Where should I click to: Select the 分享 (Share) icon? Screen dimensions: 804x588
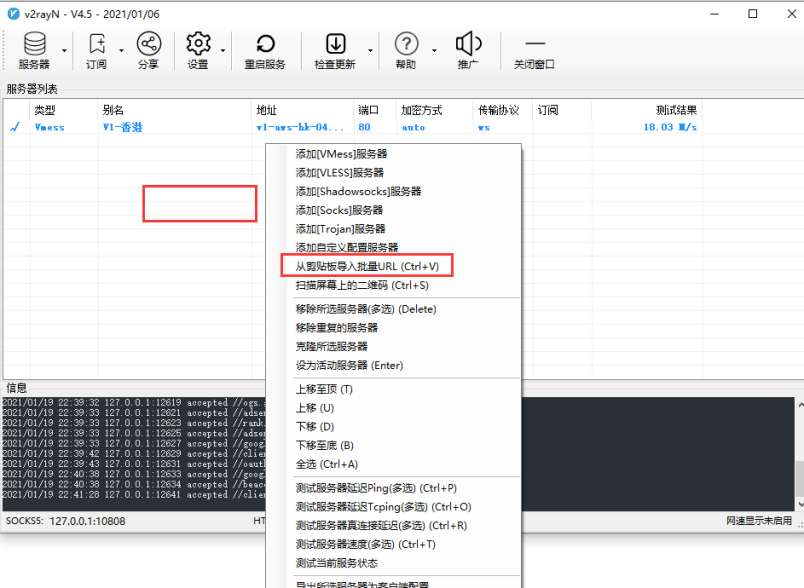pyautogui.click(x=148, y=45)
